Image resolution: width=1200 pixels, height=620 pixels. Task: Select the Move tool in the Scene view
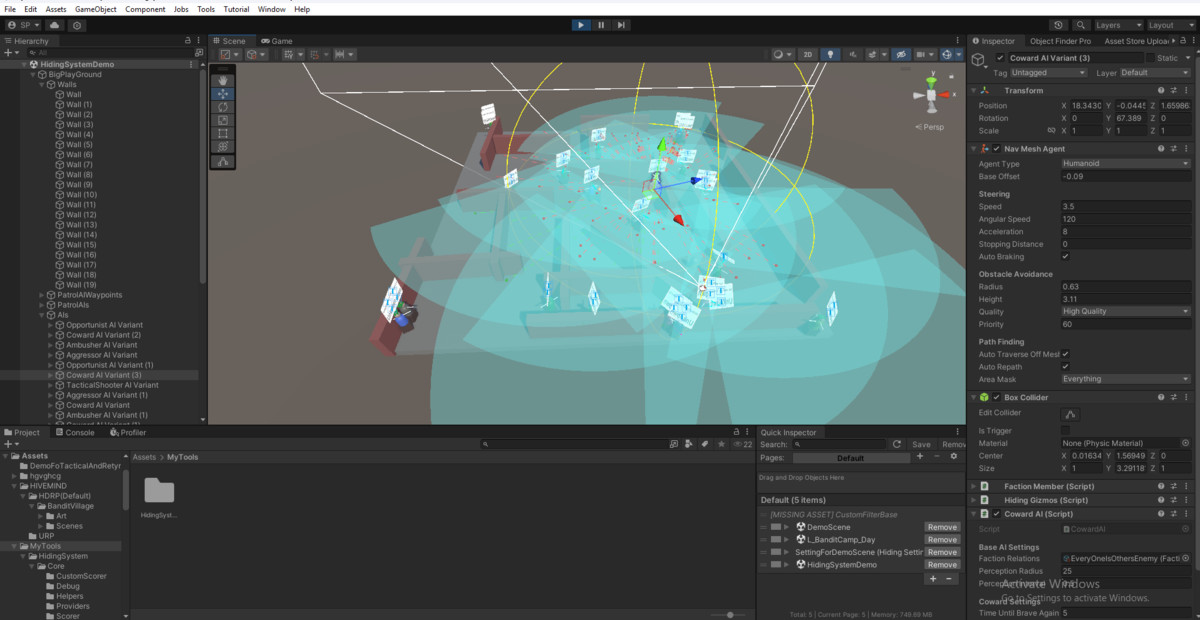pyautogui.click(x=223, y=93)
